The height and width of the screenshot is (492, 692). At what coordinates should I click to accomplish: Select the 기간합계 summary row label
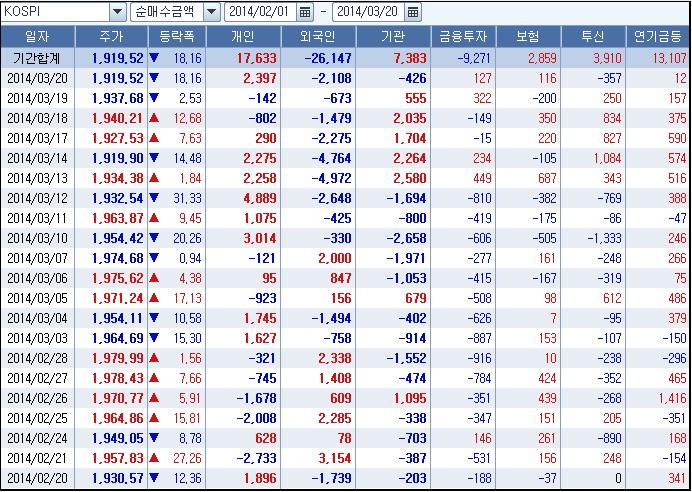pos(38,58)
